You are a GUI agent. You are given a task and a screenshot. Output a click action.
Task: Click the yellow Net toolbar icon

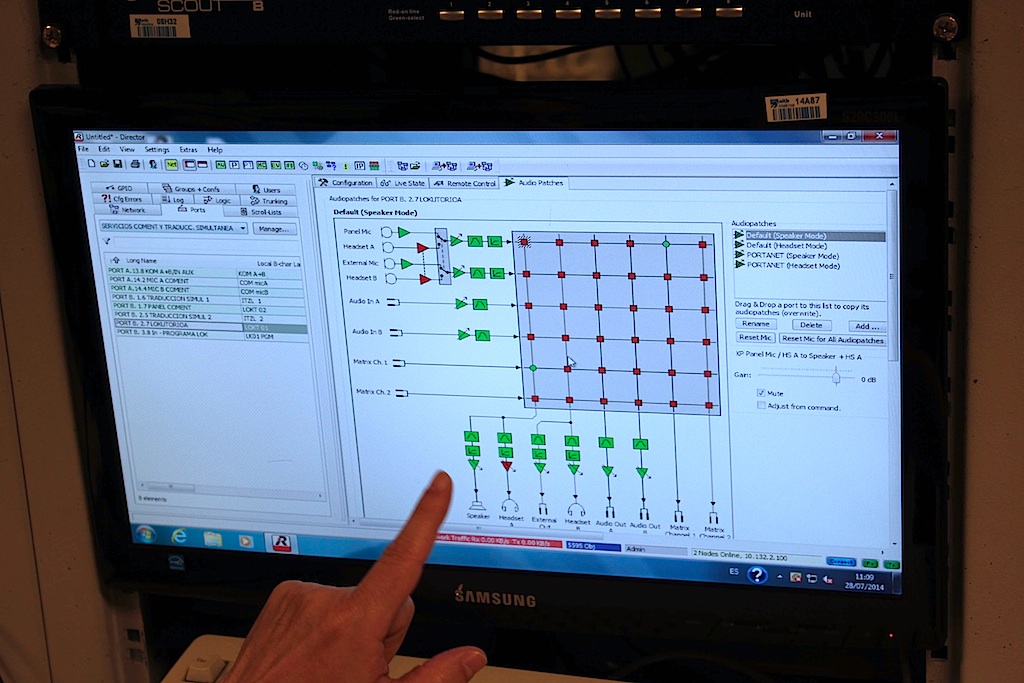coord(171,165)
